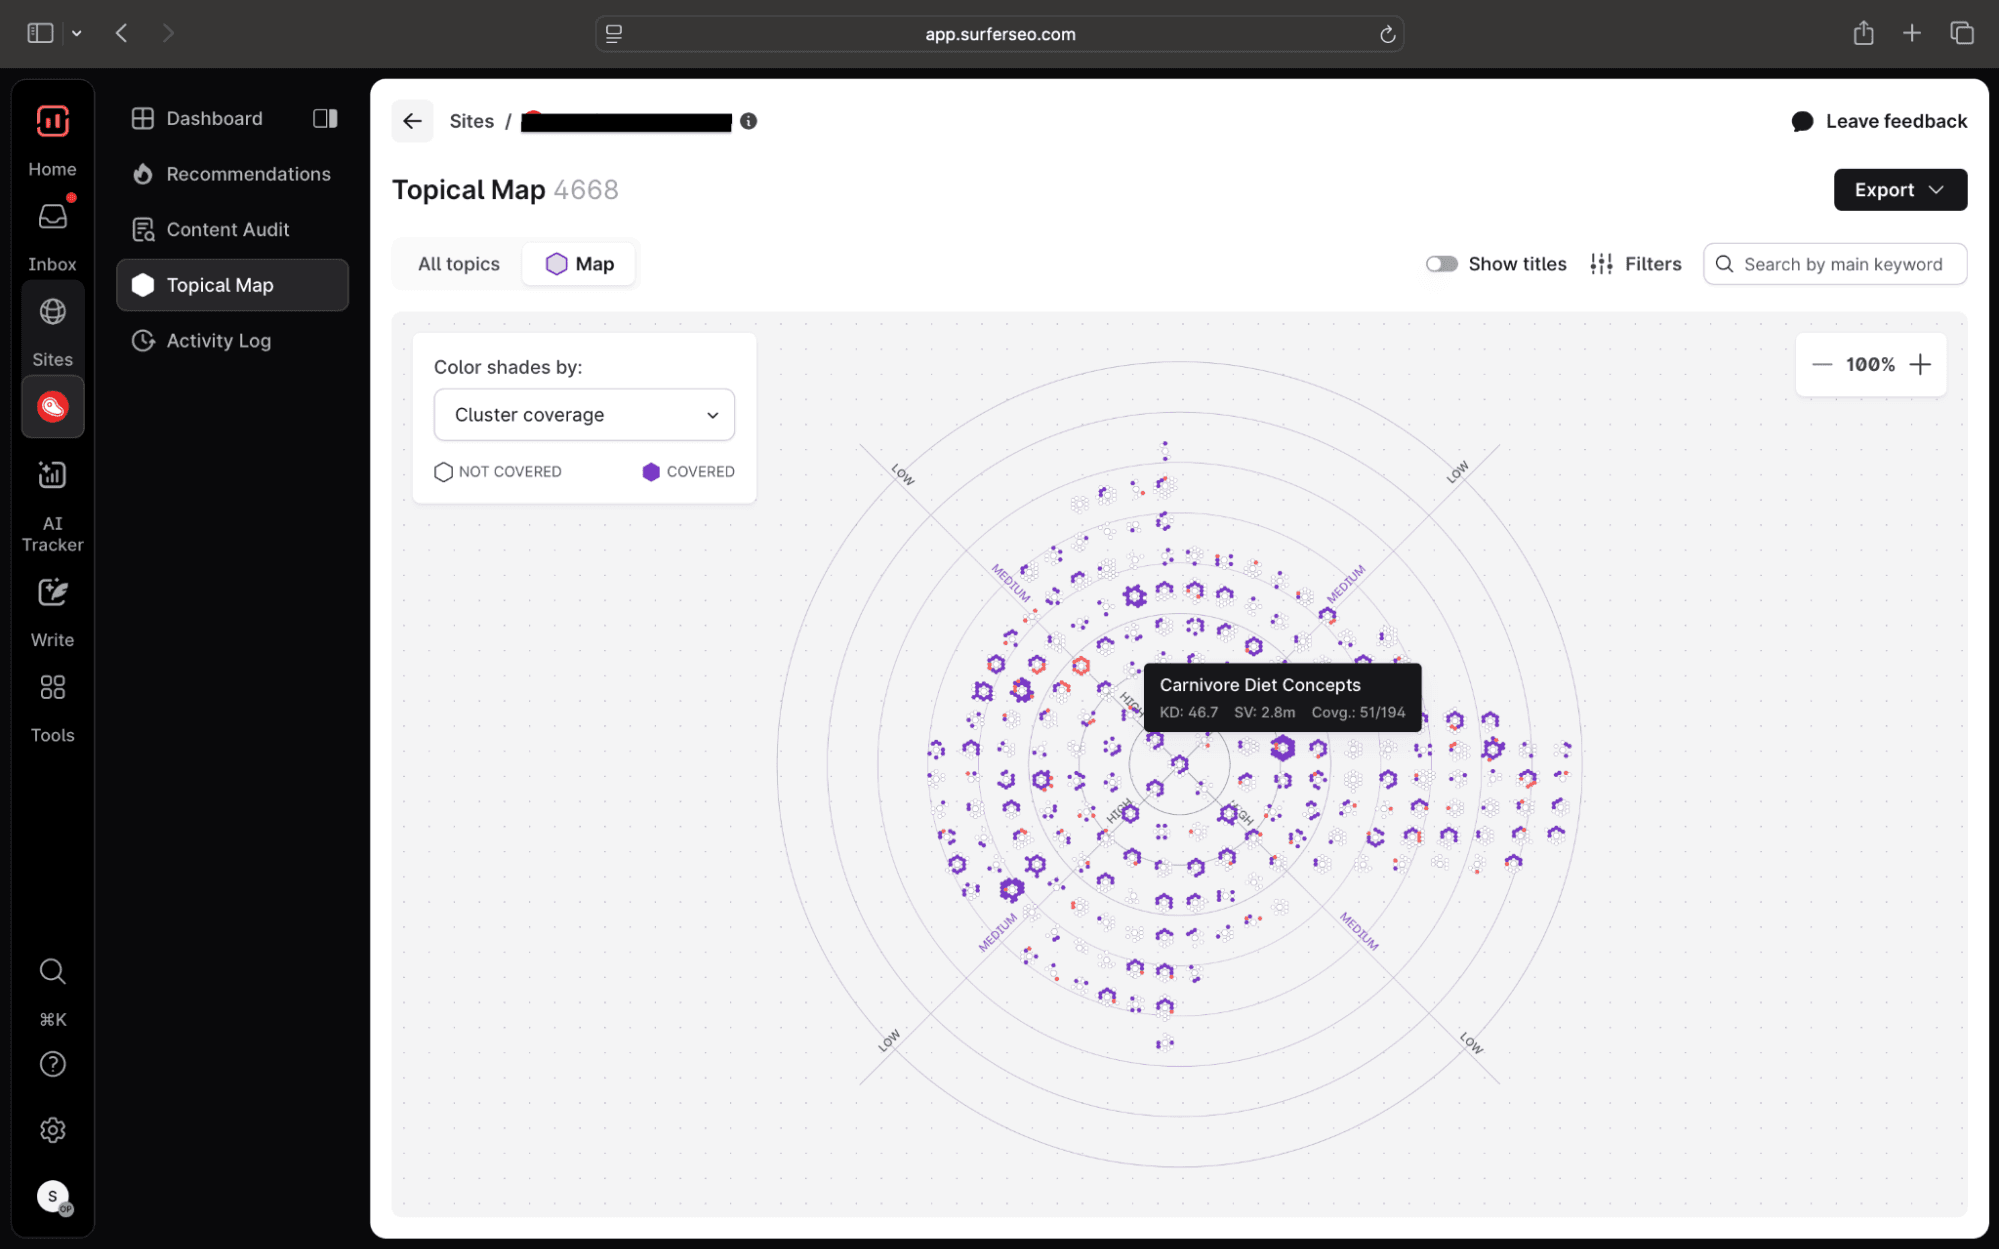The width and height of the screenshot is (1999, 1250).
Task: Open the Recommendations page
Action: [x=248, y=173]
